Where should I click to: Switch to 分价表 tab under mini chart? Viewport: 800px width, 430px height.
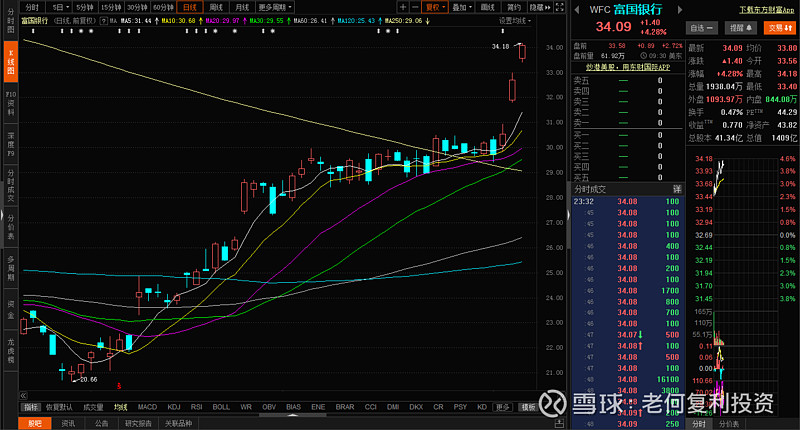tap(729, 424)
